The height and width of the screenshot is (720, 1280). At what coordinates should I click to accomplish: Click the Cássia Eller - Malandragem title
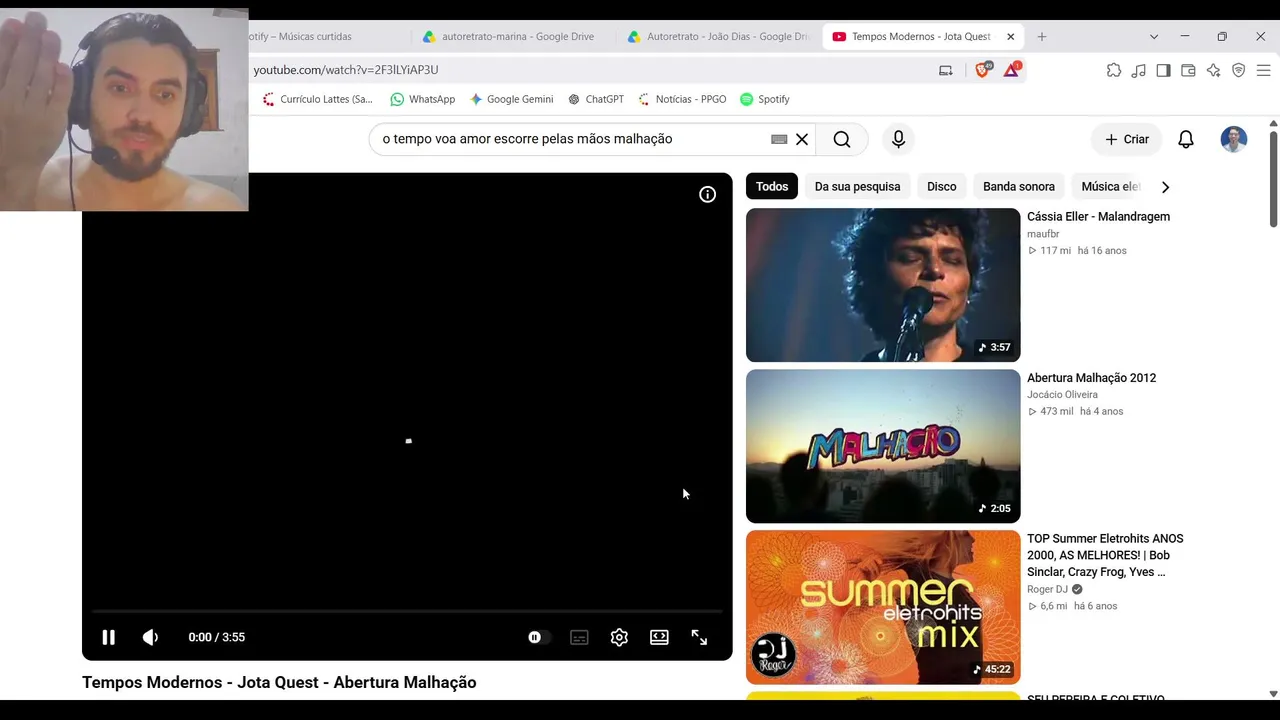1098,216
